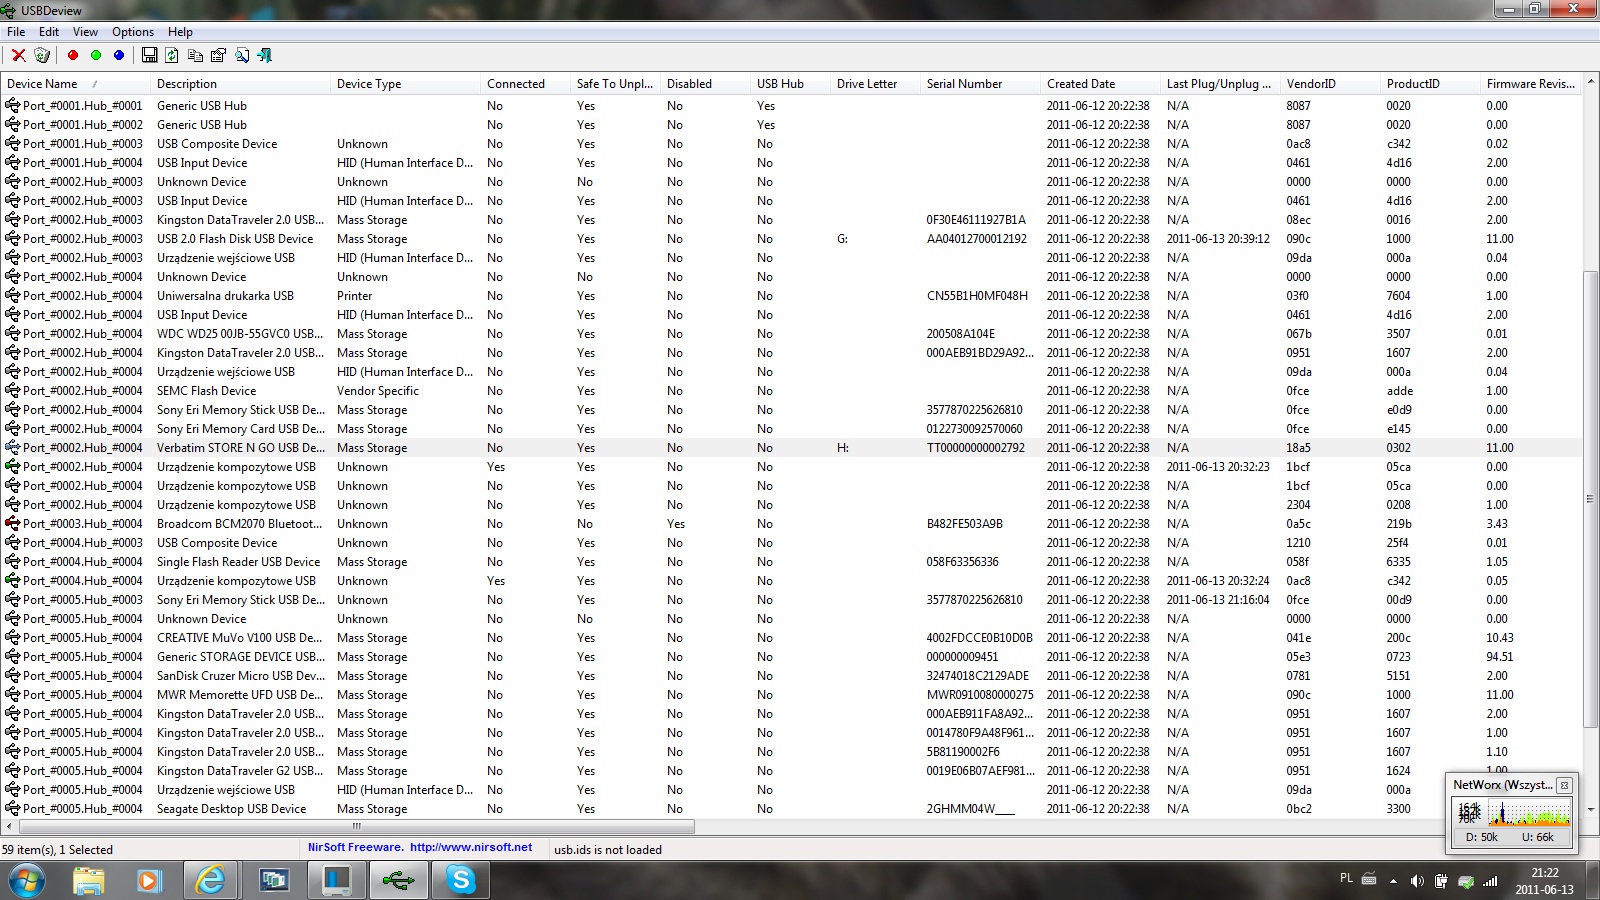The height and width of the screenshot is (900, 1600).
Task: Select the CREATIVE MuVo V100 USB row
Action: [791, 637]
